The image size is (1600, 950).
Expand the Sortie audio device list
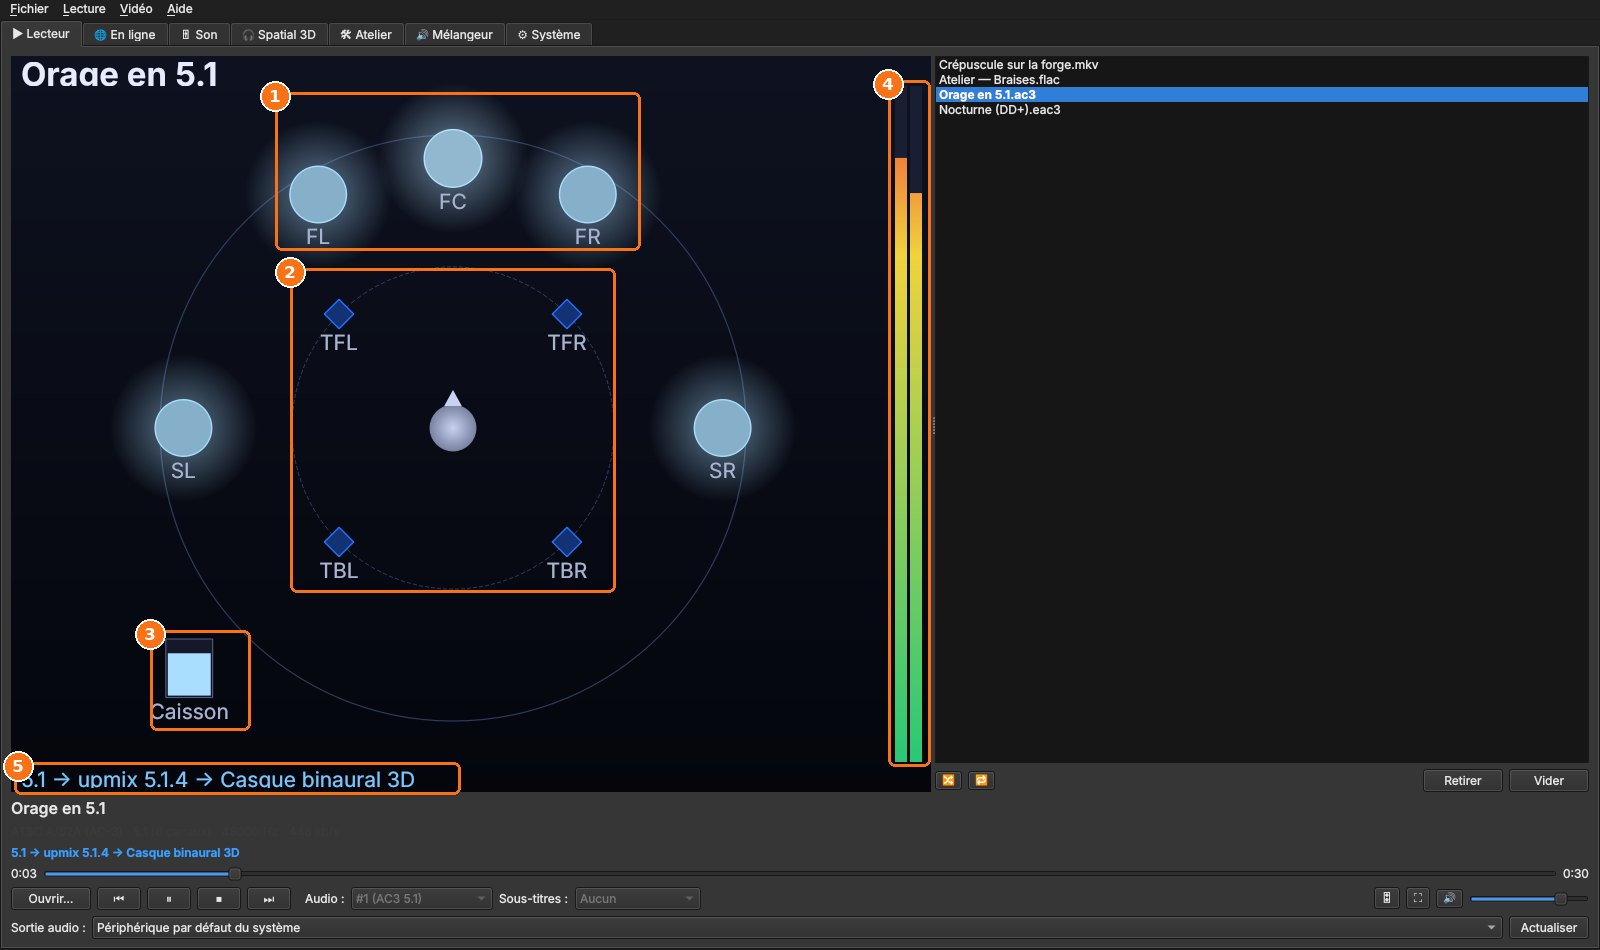click(x=797, y=928)
